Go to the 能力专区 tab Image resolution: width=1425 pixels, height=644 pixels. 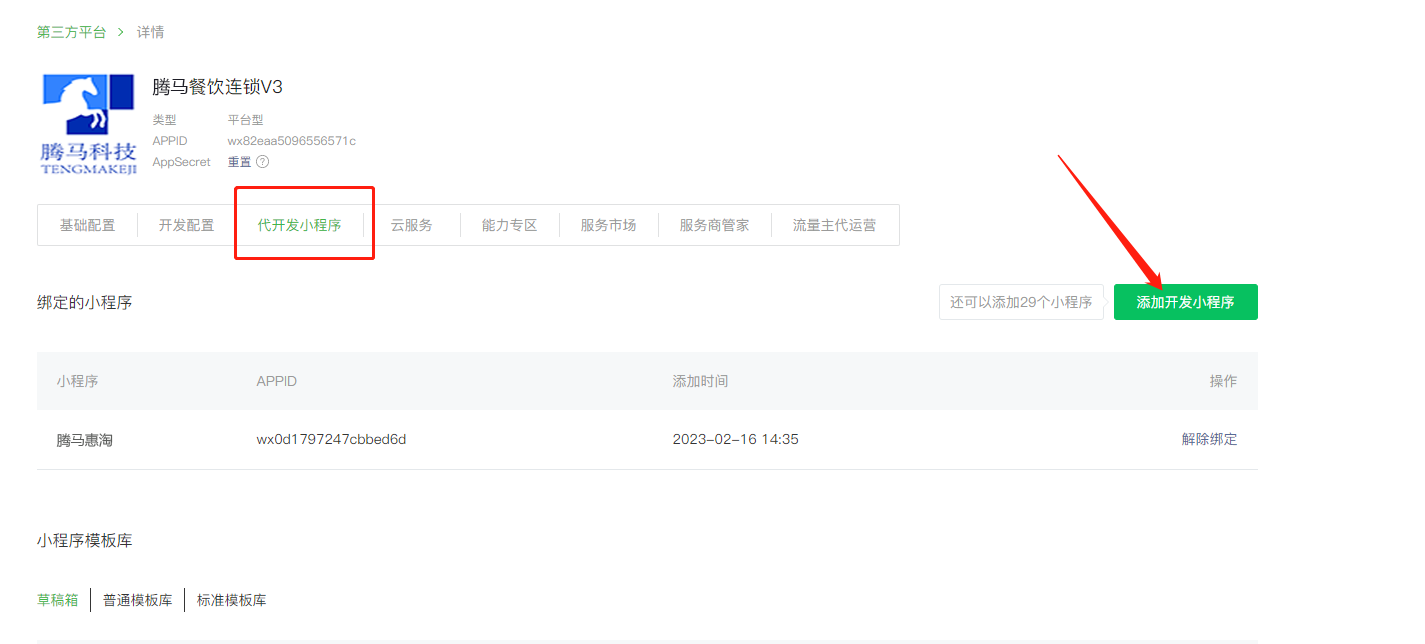point(510,225)
